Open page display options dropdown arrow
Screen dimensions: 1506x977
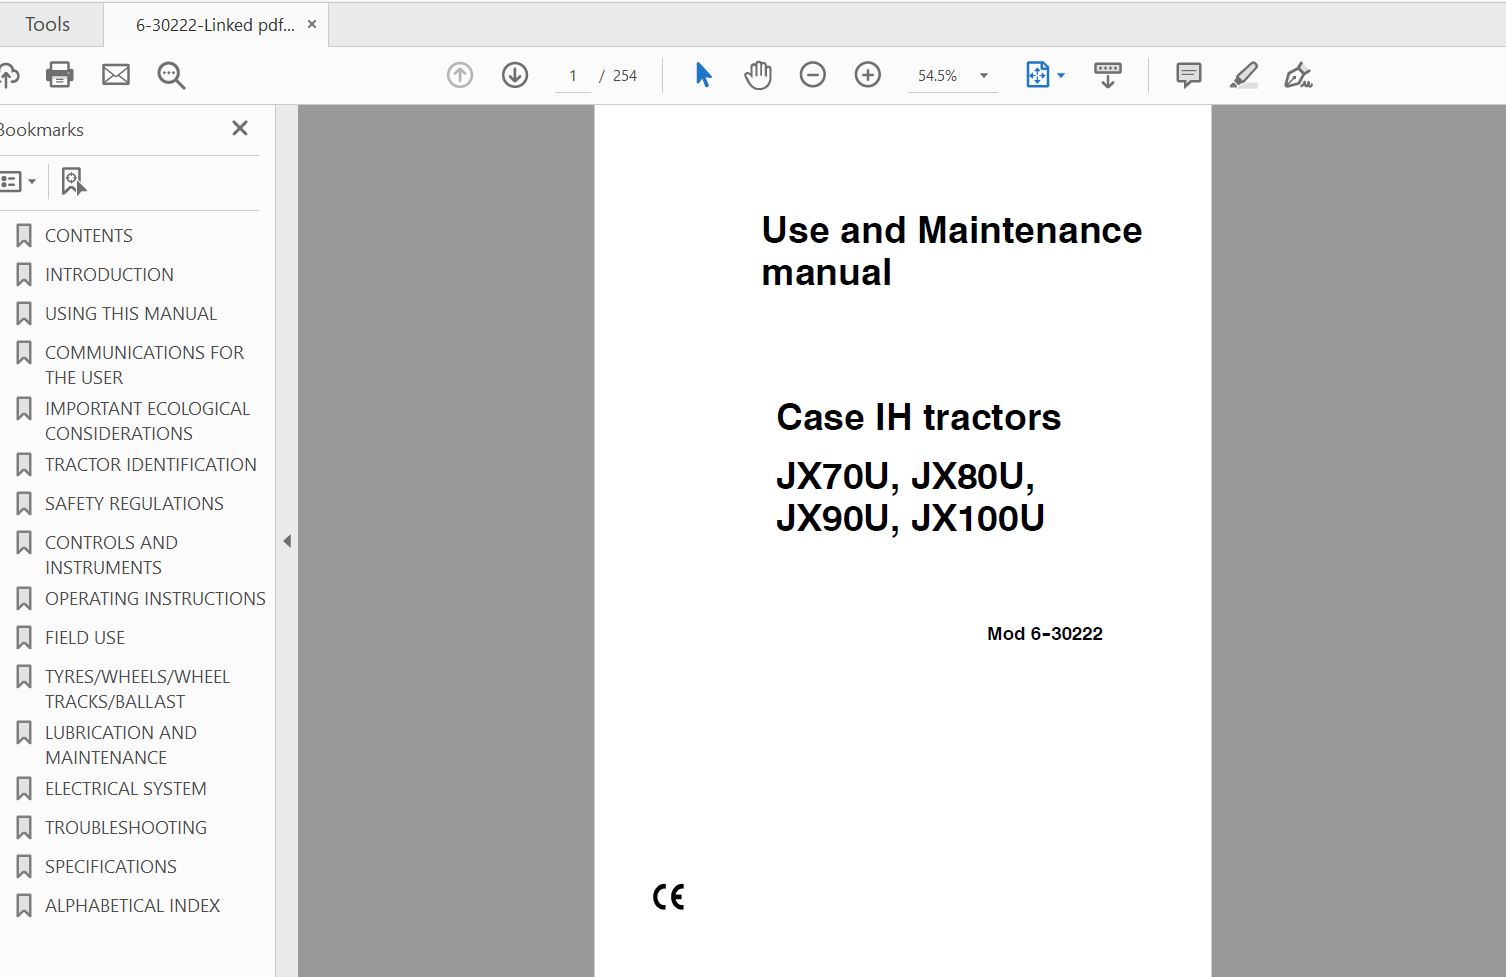point(1061,76)
